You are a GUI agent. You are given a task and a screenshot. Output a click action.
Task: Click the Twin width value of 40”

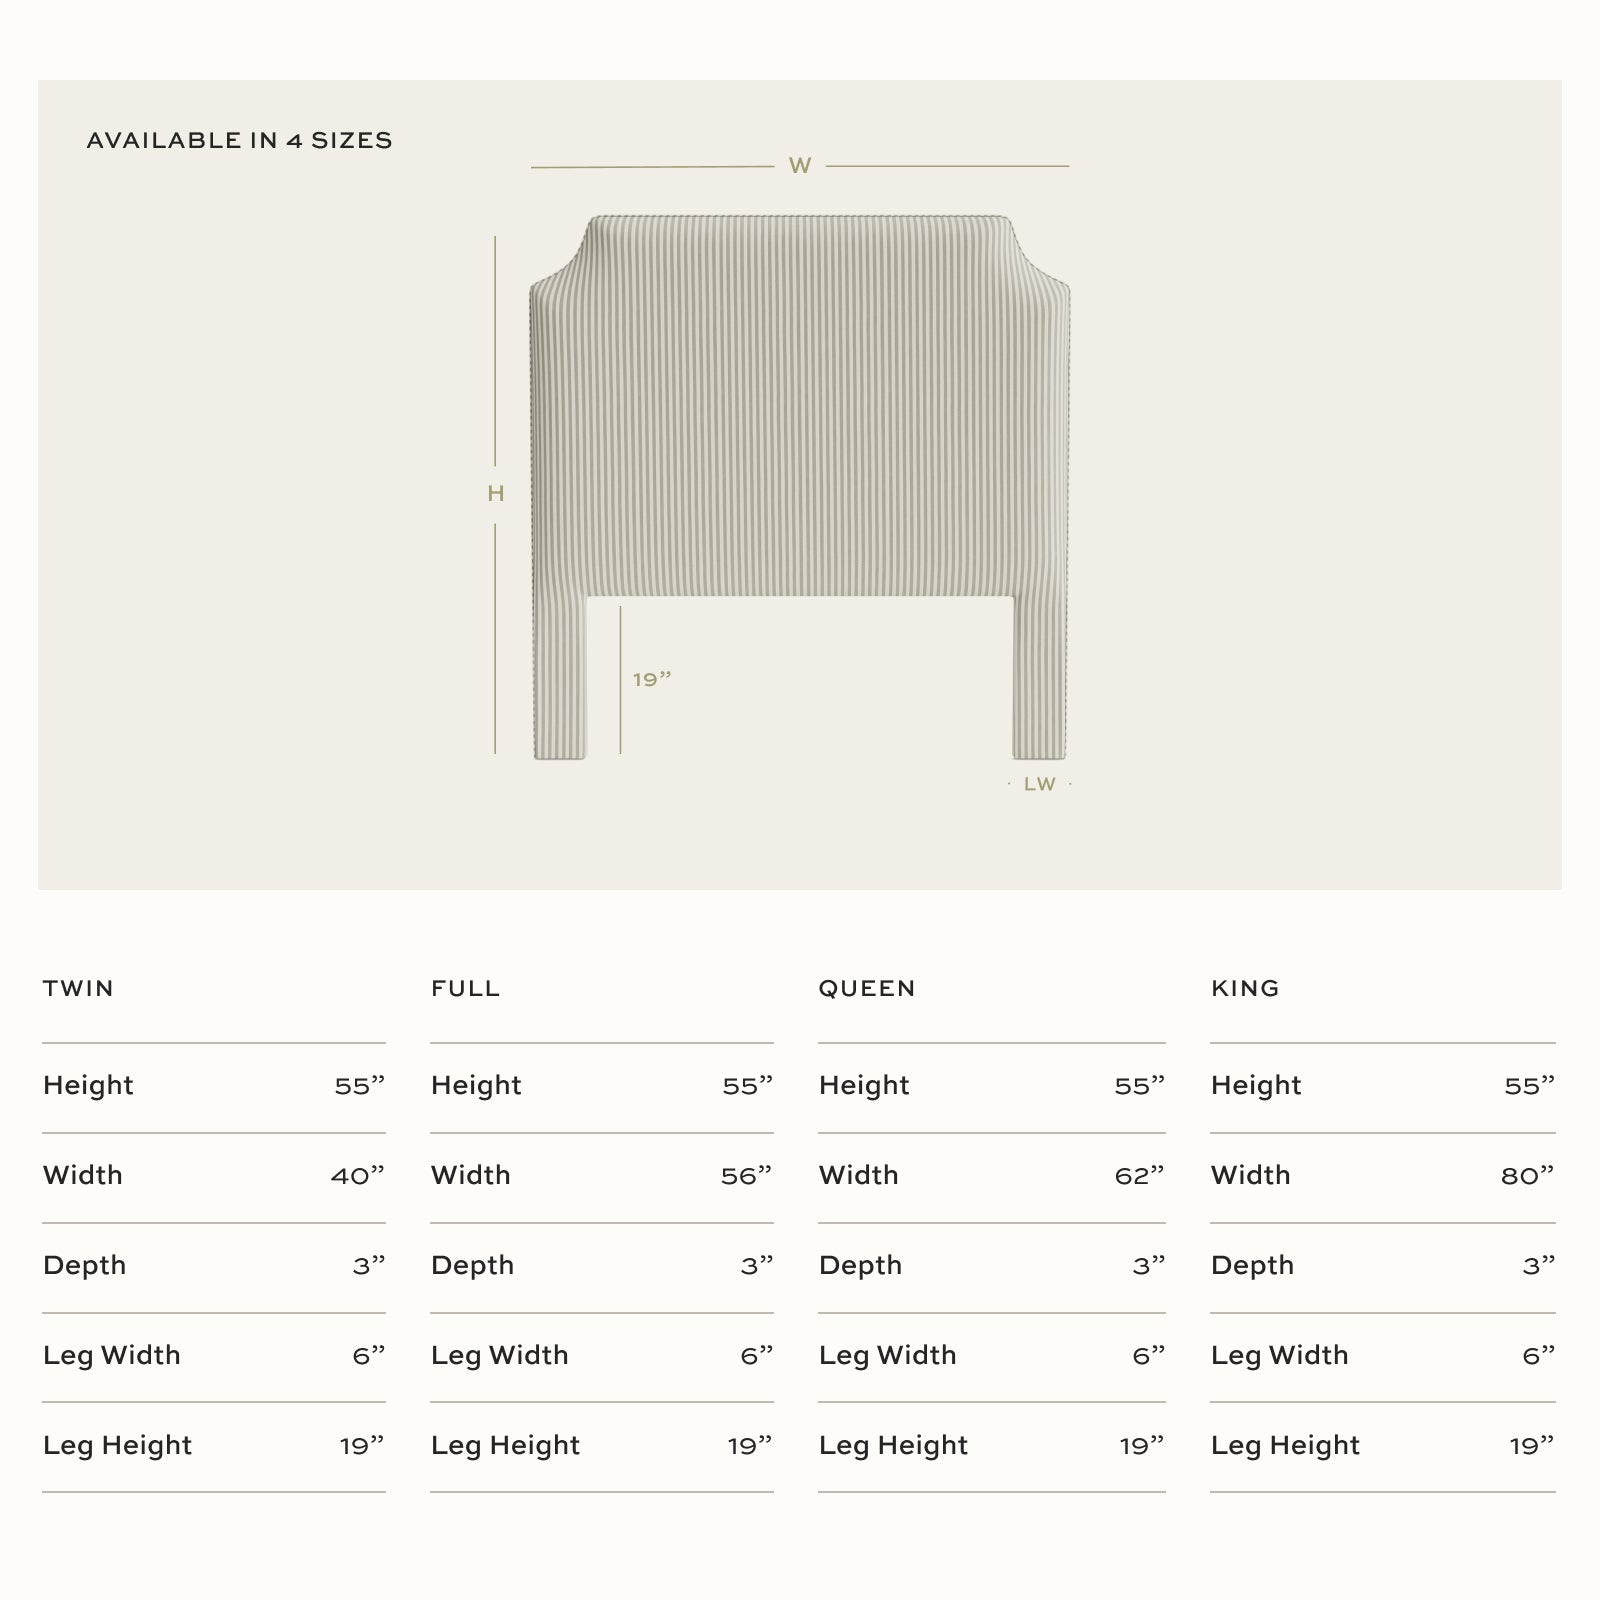pyautogui.click(x=358, y=1176)
